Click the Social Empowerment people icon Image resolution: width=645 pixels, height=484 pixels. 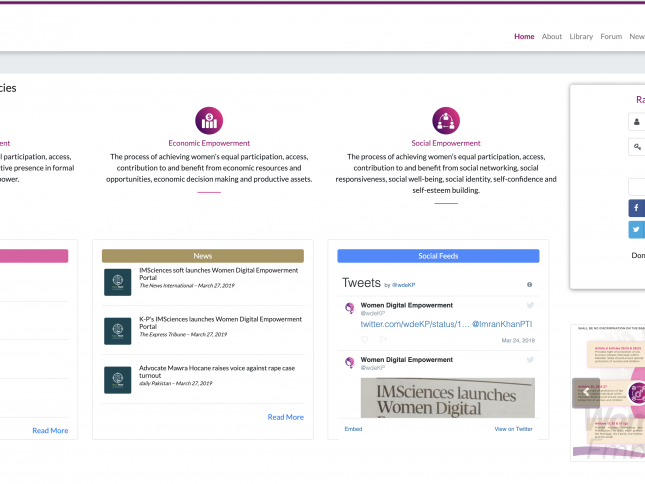[x=446, y=121]
